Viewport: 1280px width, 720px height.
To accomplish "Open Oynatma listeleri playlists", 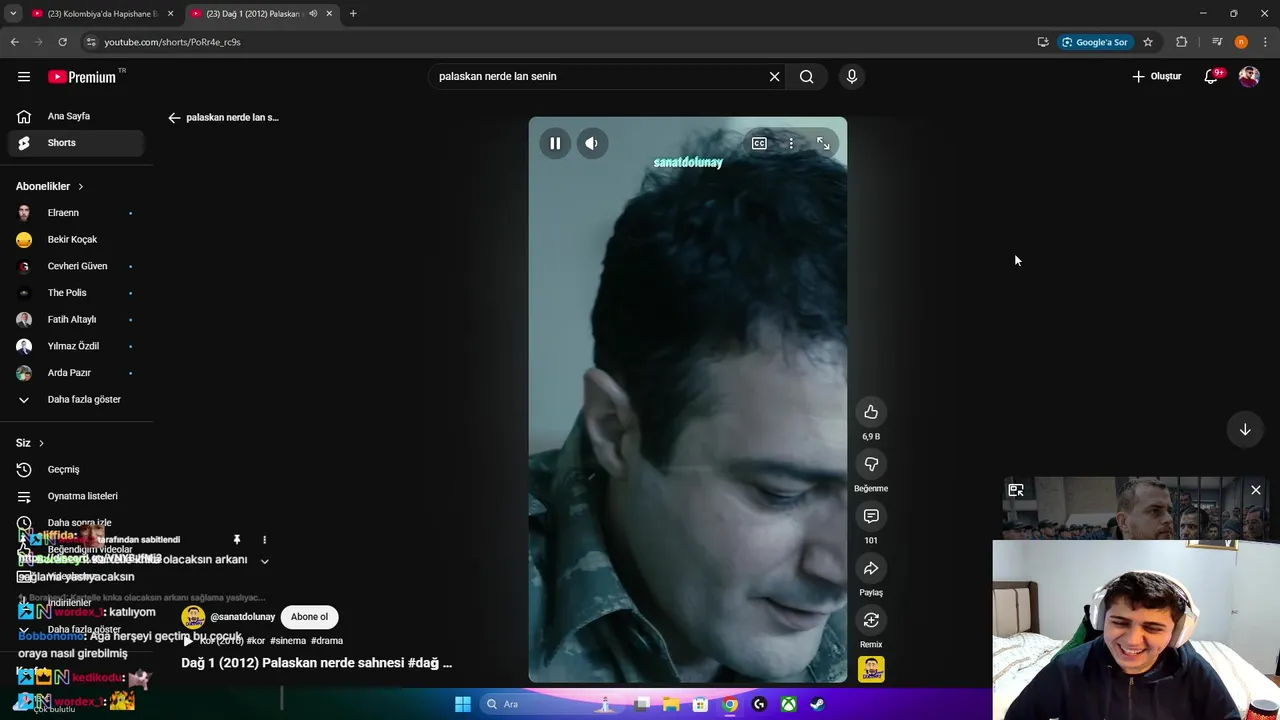I will coord(75,496).
